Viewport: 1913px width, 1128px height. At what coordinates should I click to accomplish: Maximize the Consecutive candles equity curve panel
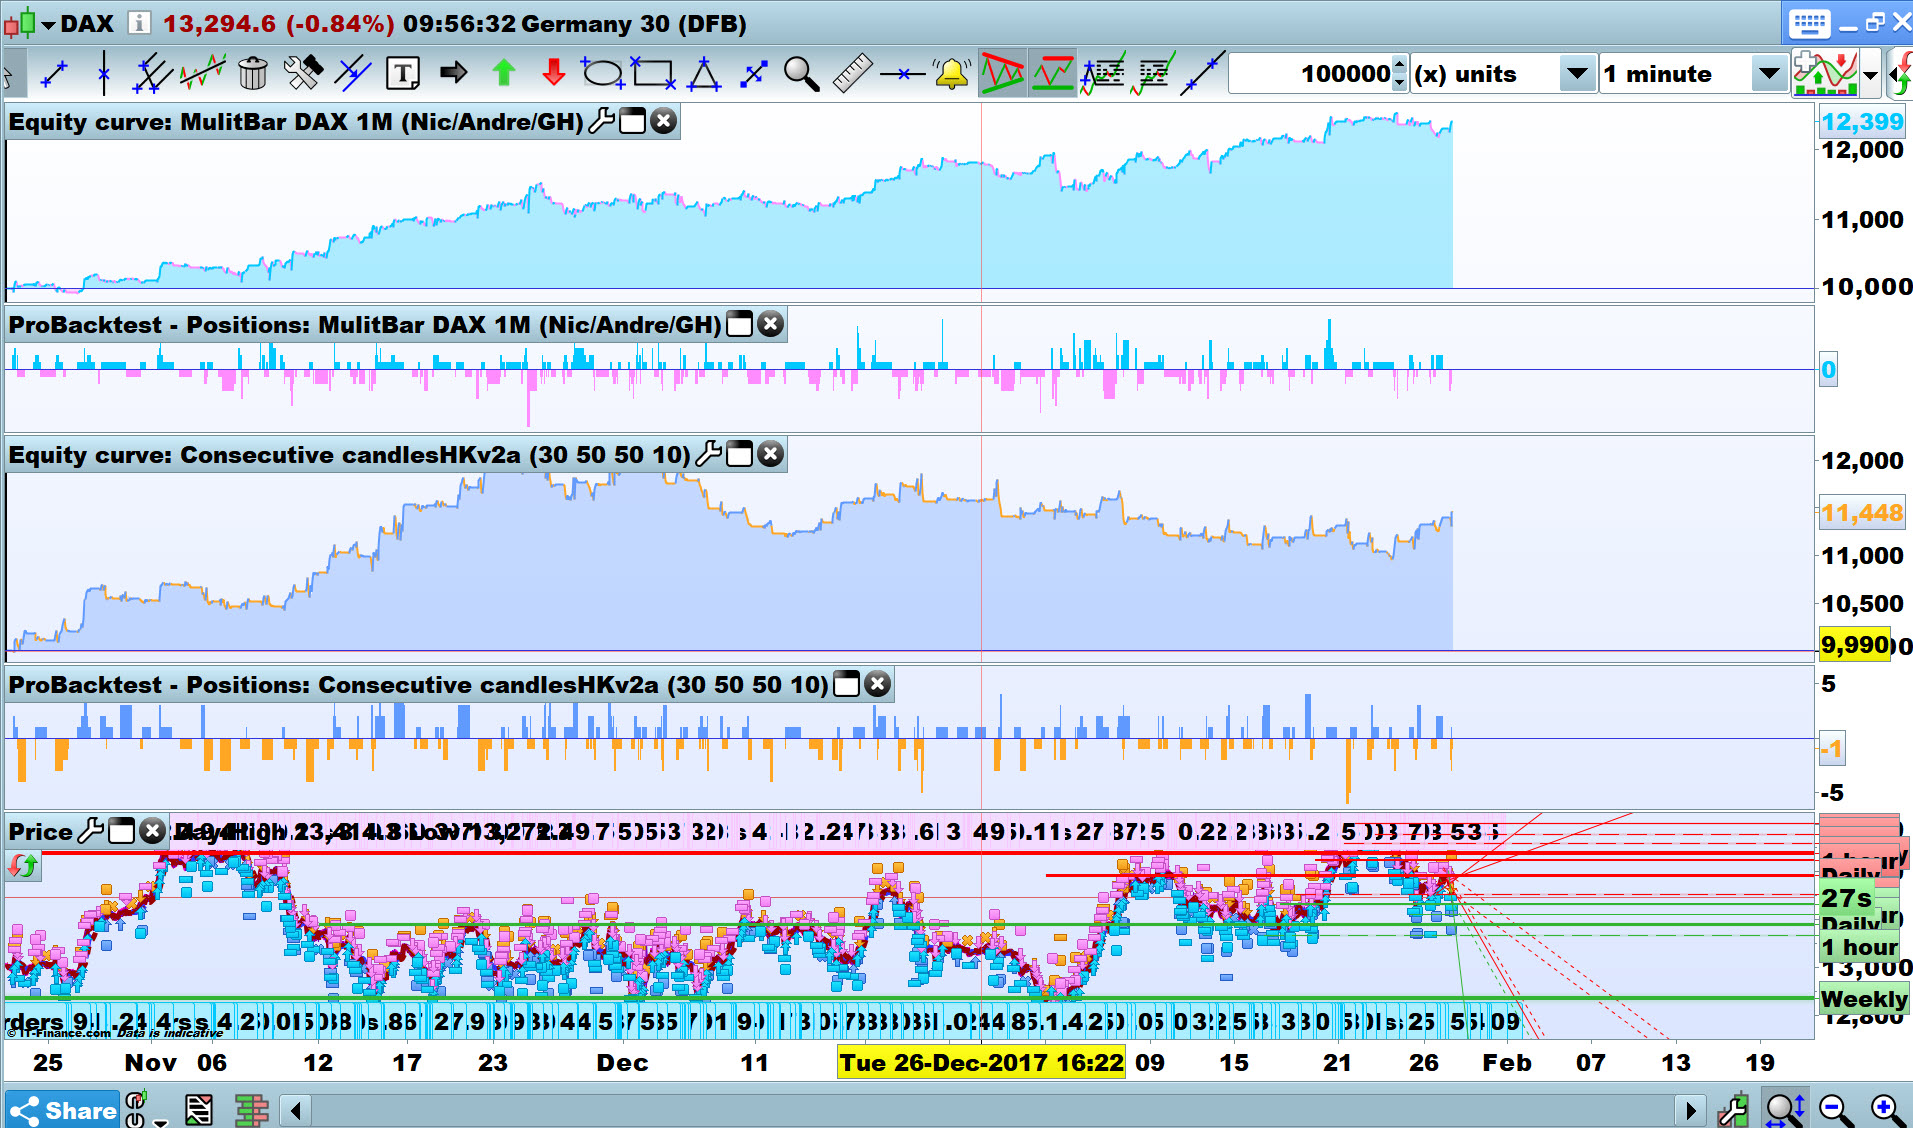pos(739,454)
